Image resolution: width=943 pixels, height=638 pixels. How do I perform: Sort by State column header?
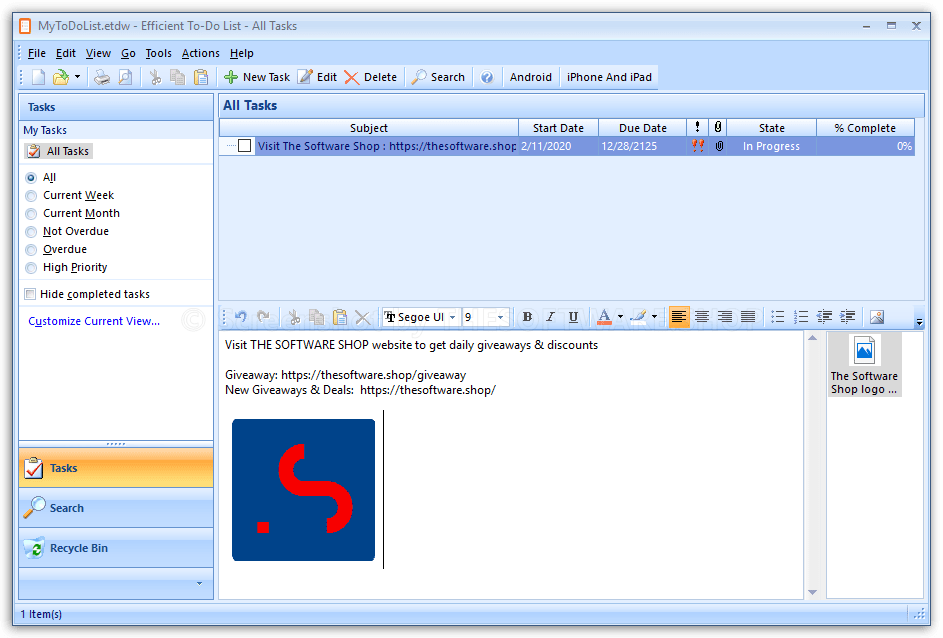point(772,128)
